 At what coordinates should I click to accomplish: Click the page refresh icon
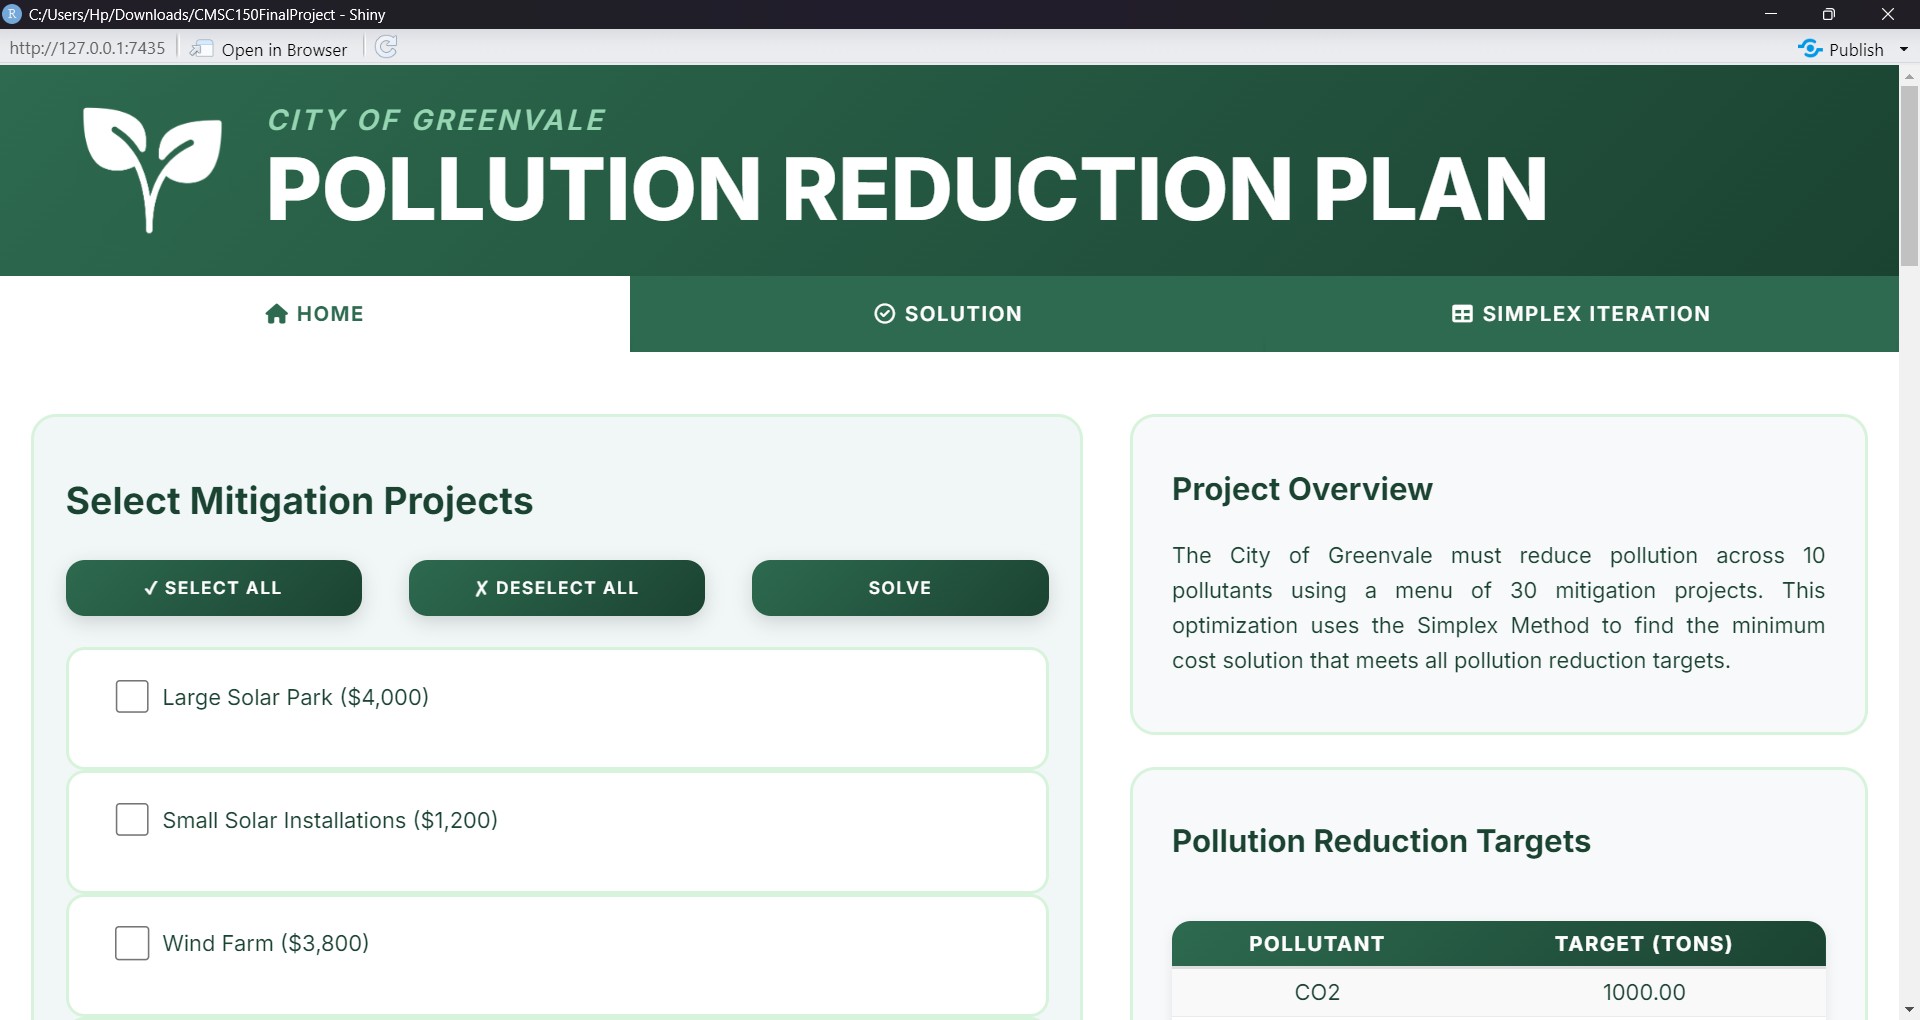[x=386, y=46]
